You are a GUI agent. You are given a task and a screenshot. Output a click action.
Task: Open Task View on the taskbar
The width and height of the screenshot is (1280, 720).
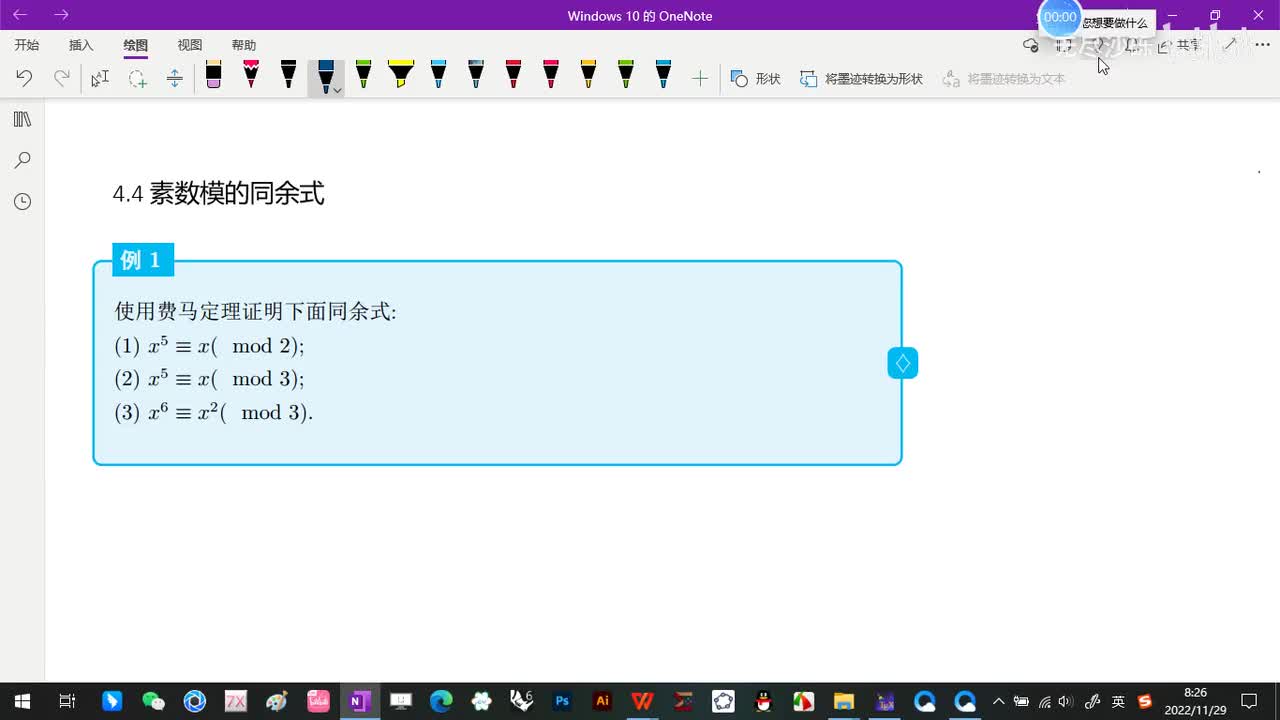click(x=67, y=701)
